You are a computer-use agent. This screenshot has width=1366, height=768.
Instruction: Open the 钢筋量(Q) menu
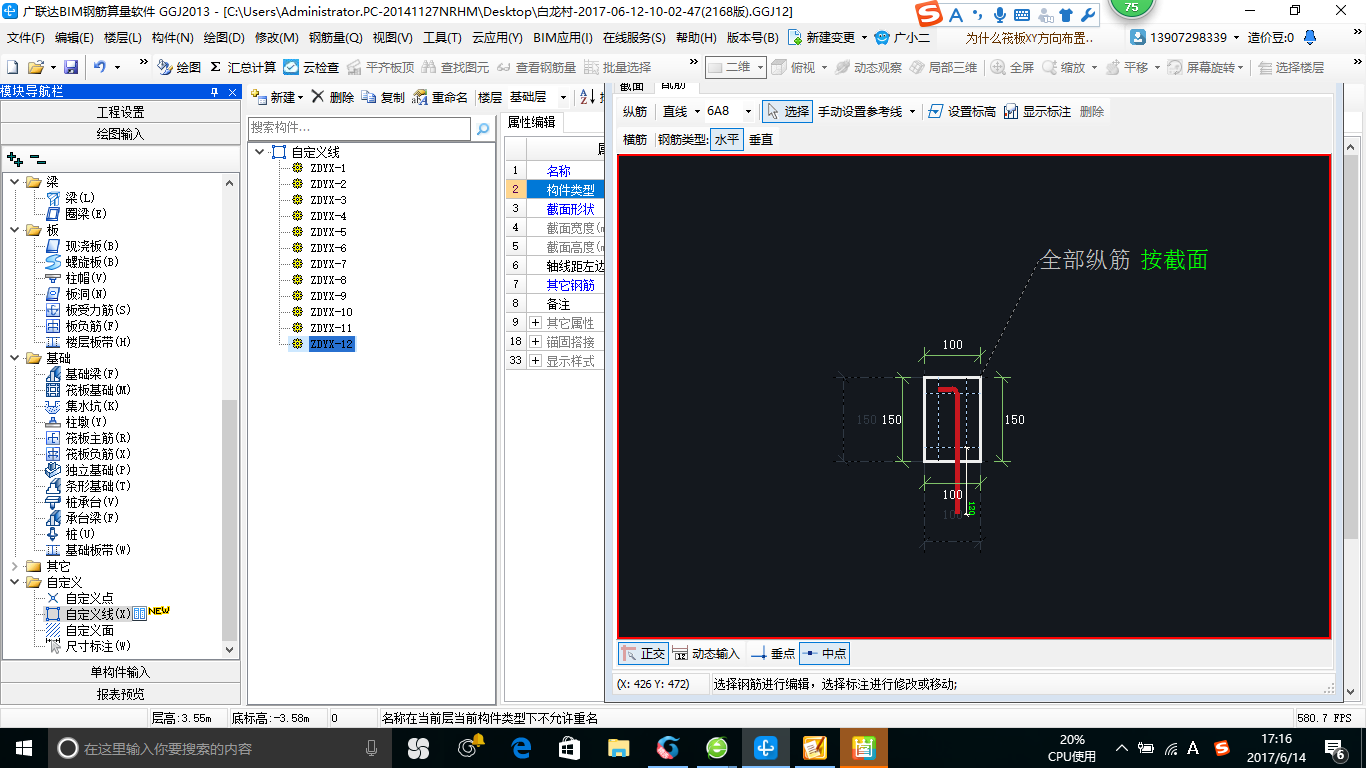(335, 37)
